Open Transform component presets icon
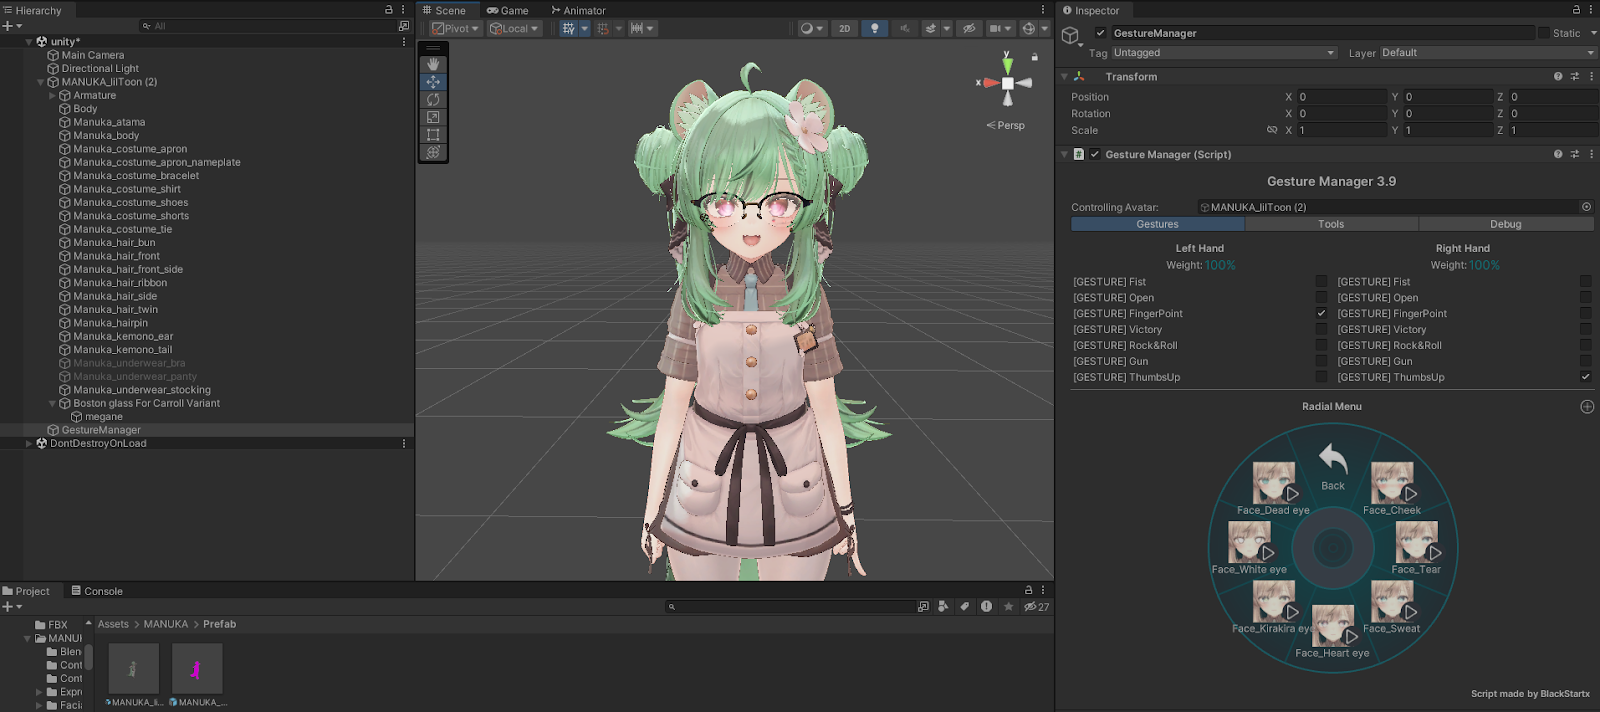This screenshot has width=1600, height=712. pos(1575,77)
